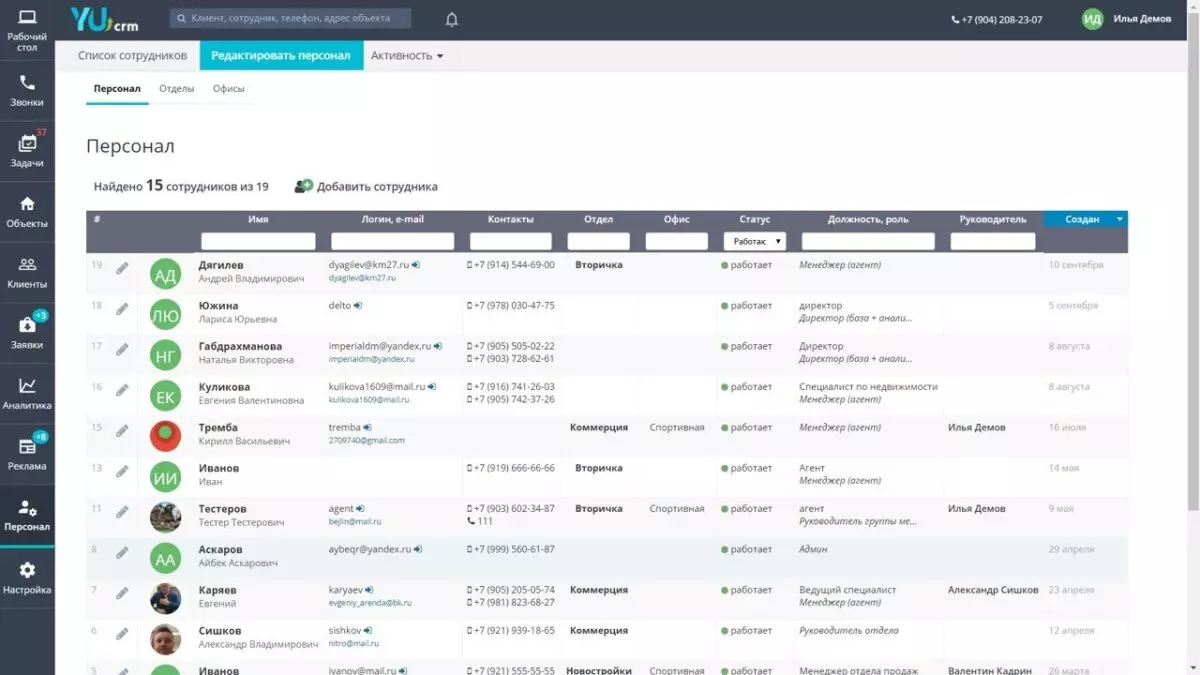Image resolution: width=1200 pixels, height=675 pixels.
Task: Open the Звонки phone section
Action: pos(27,91)
